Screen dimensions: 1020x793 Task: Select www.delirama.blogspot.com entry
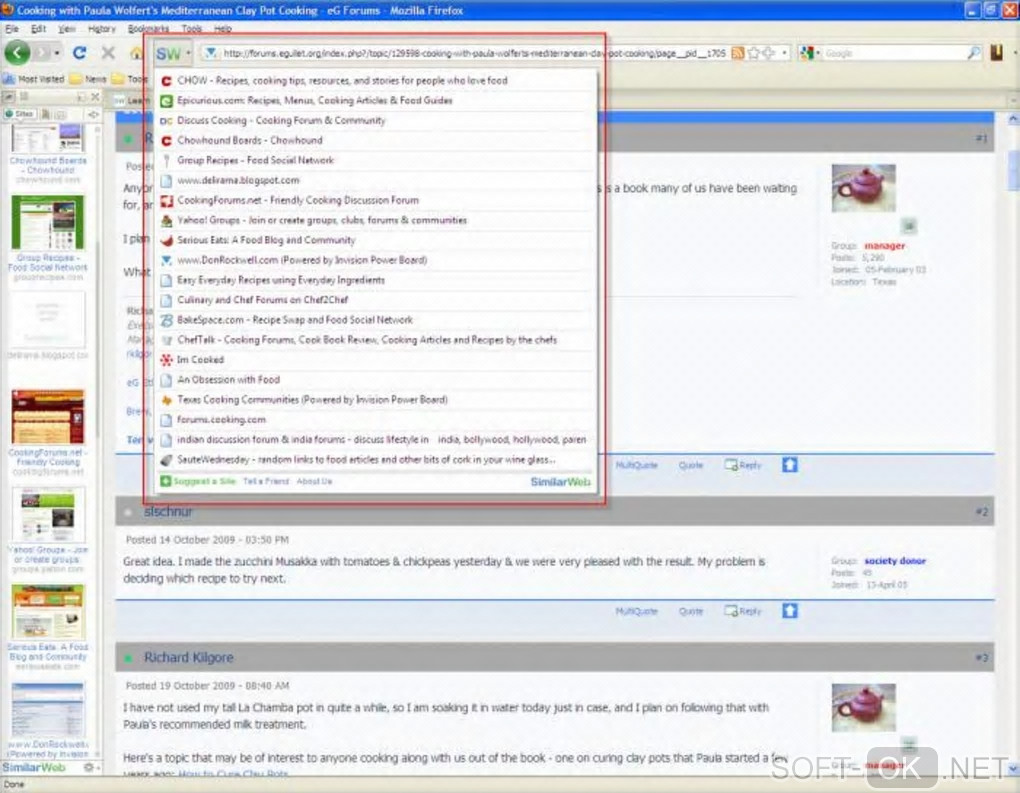pyautogui.click(x=376, y=180)
